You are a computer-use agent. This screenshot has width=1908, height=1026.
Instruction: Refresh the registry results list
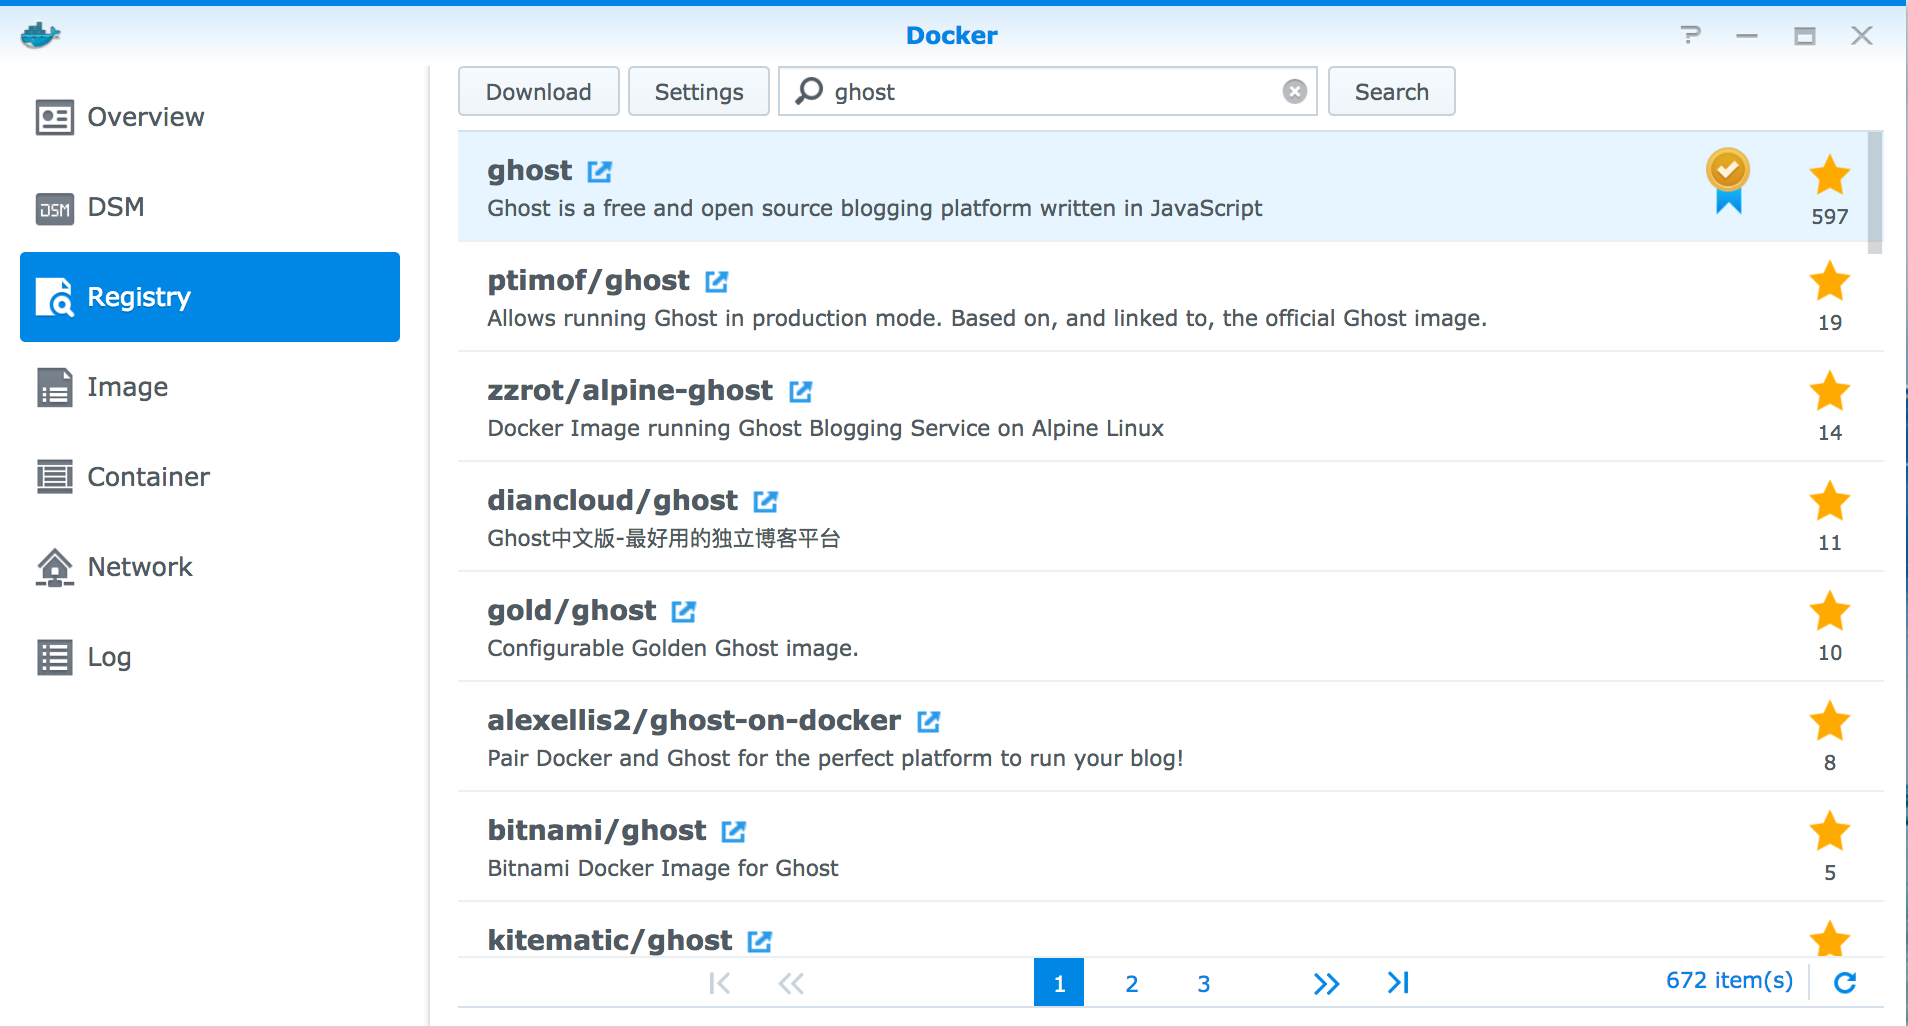click(x=1845, y=983)
